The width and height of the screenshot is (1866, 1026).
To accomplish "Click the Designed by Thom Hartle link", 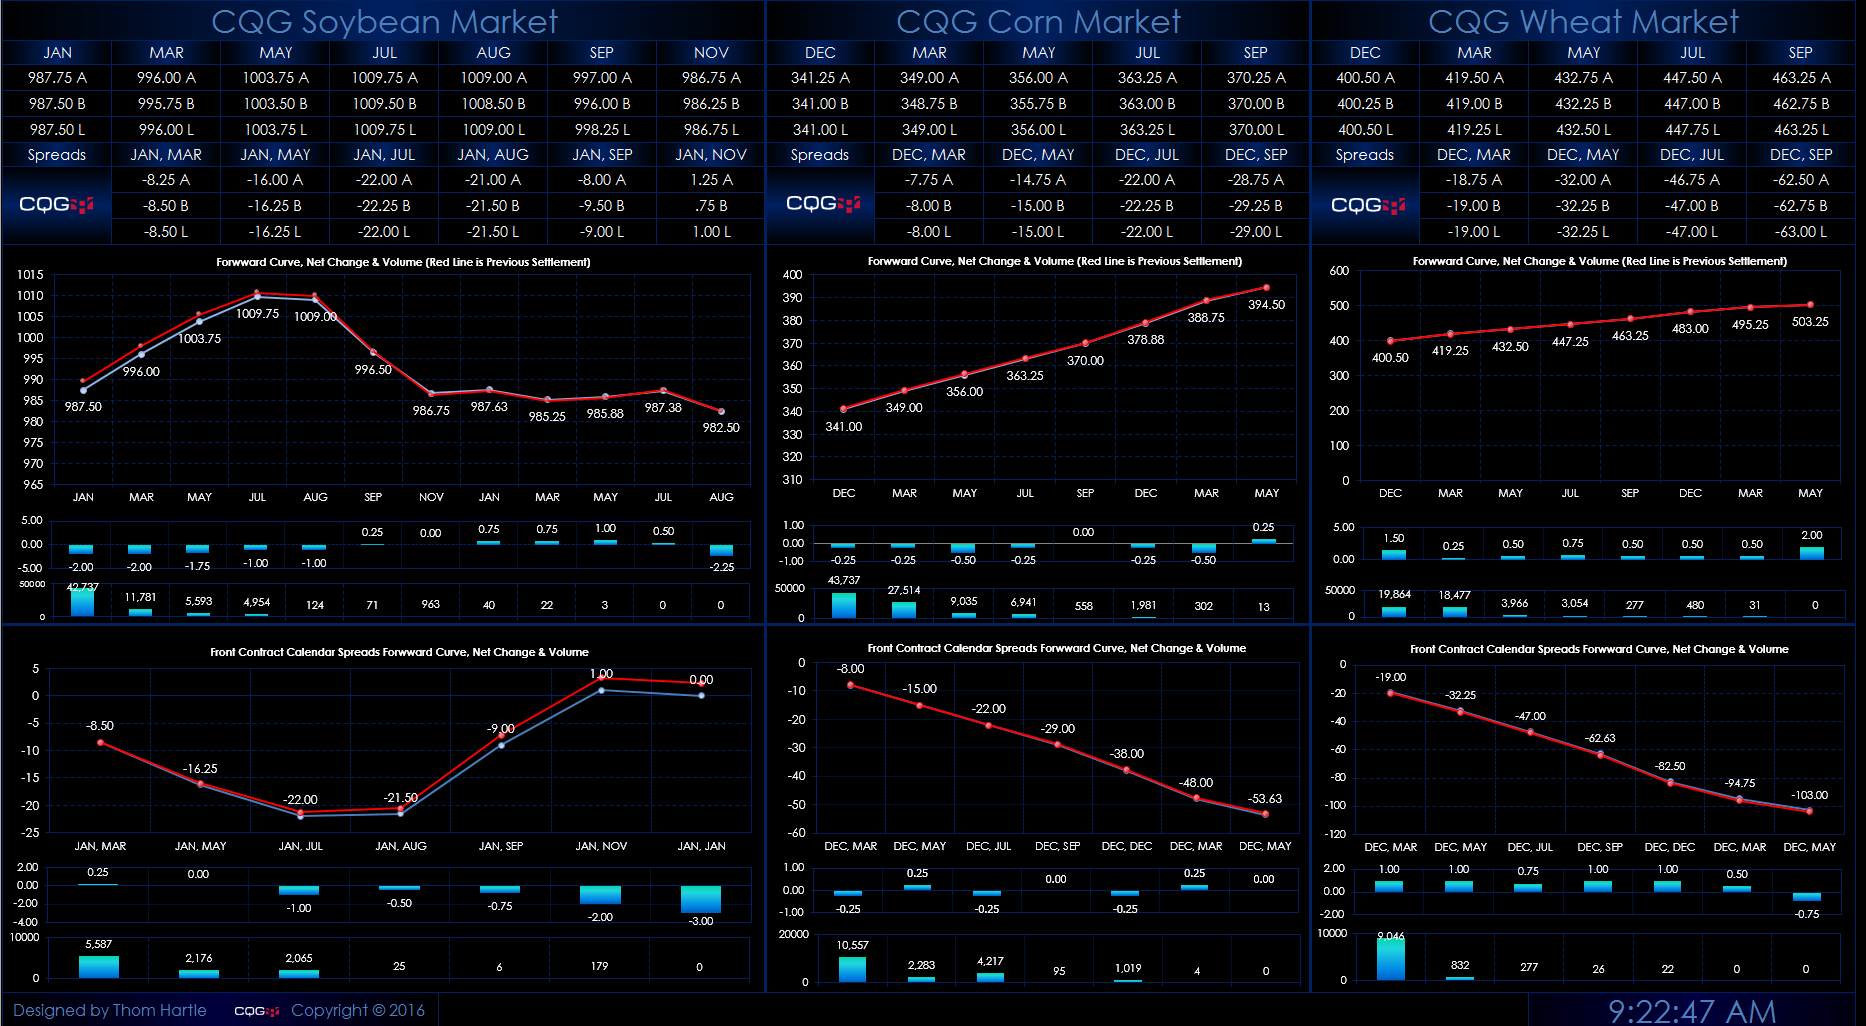I will click(110, 1010).
